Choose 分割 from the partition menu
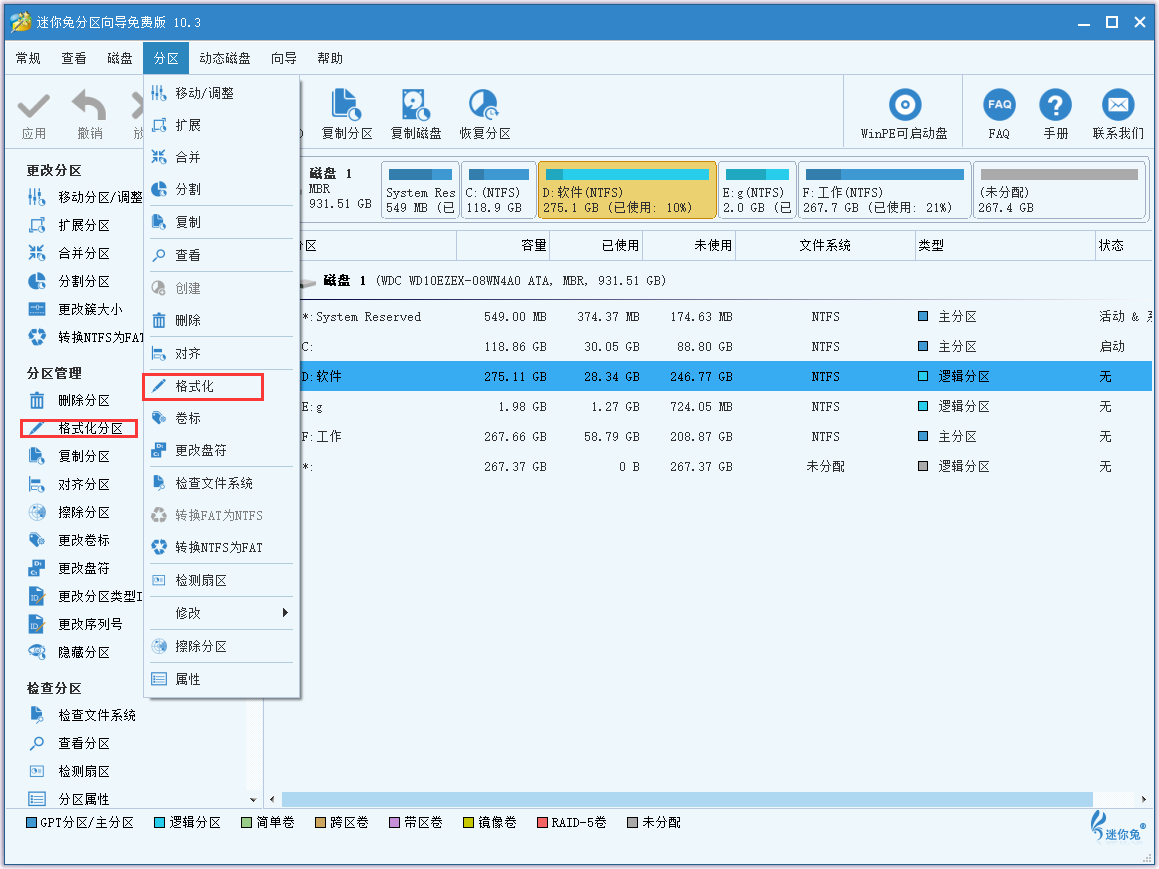Image resolution: width=1159 pixels, height=869 pixels. click(x=222, y=189)
